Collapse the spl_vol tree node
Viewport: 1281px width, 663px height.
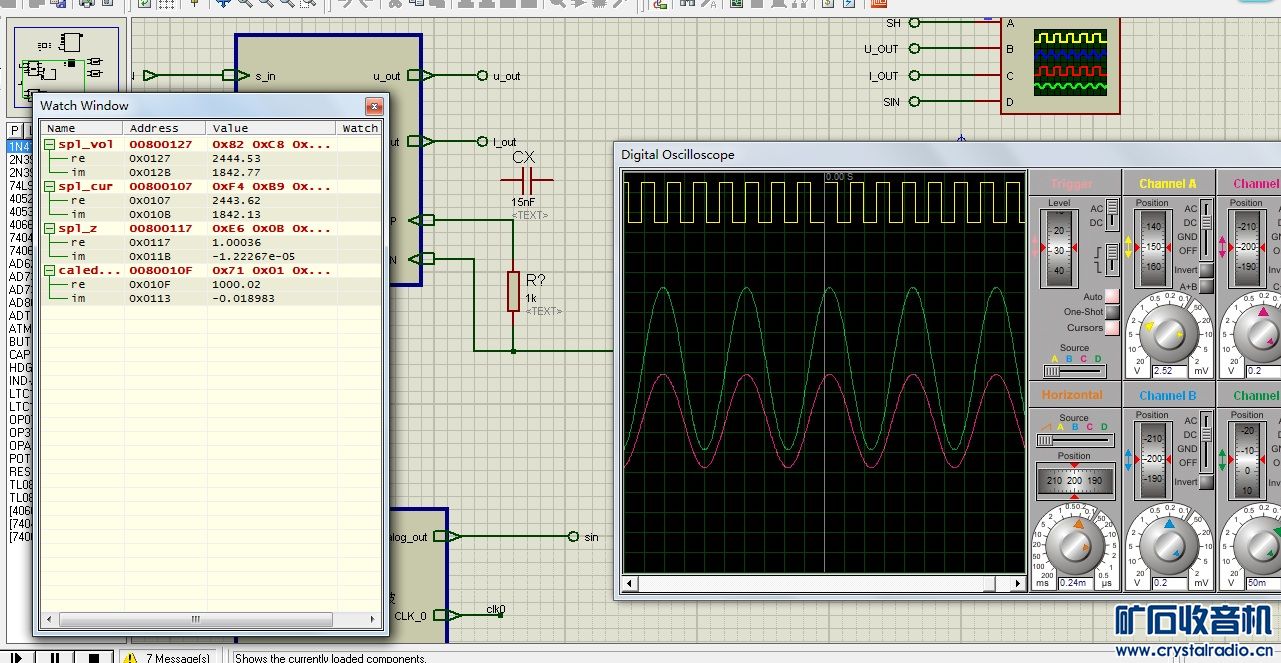click(49, 144)
